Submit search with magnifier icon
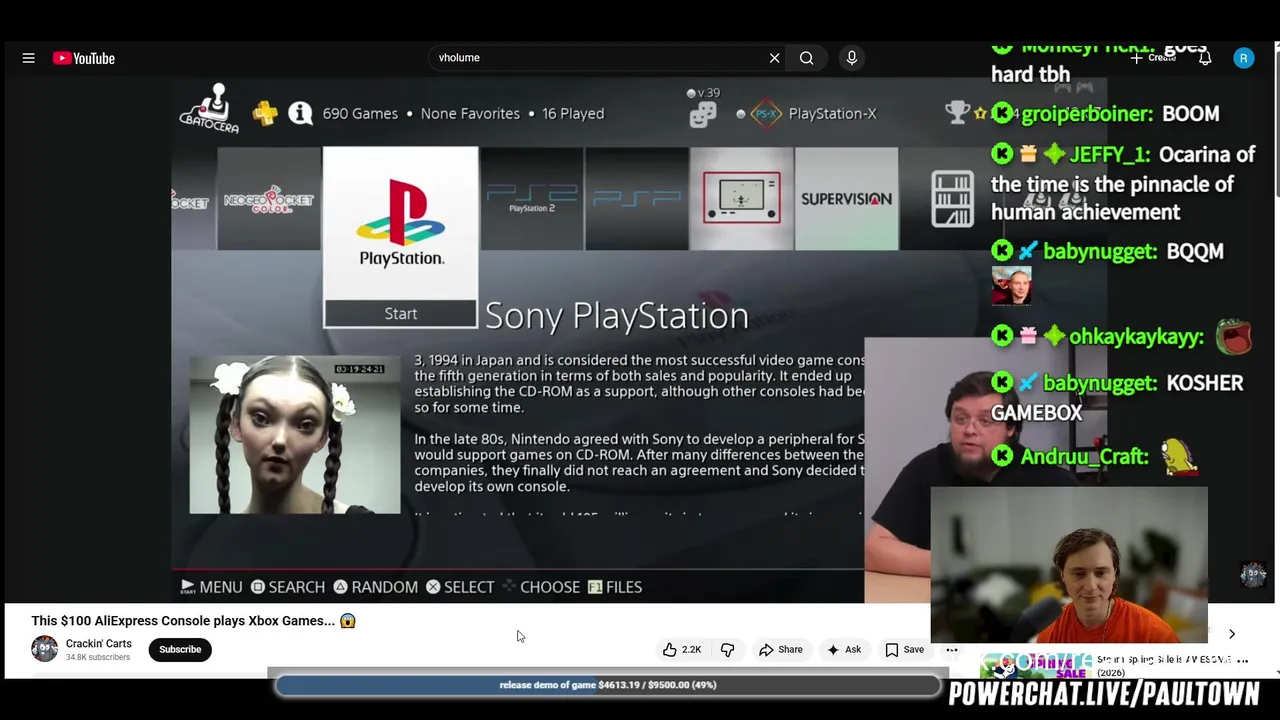The width and height of the screenshot is (1280, 720). tap(806, 58)
